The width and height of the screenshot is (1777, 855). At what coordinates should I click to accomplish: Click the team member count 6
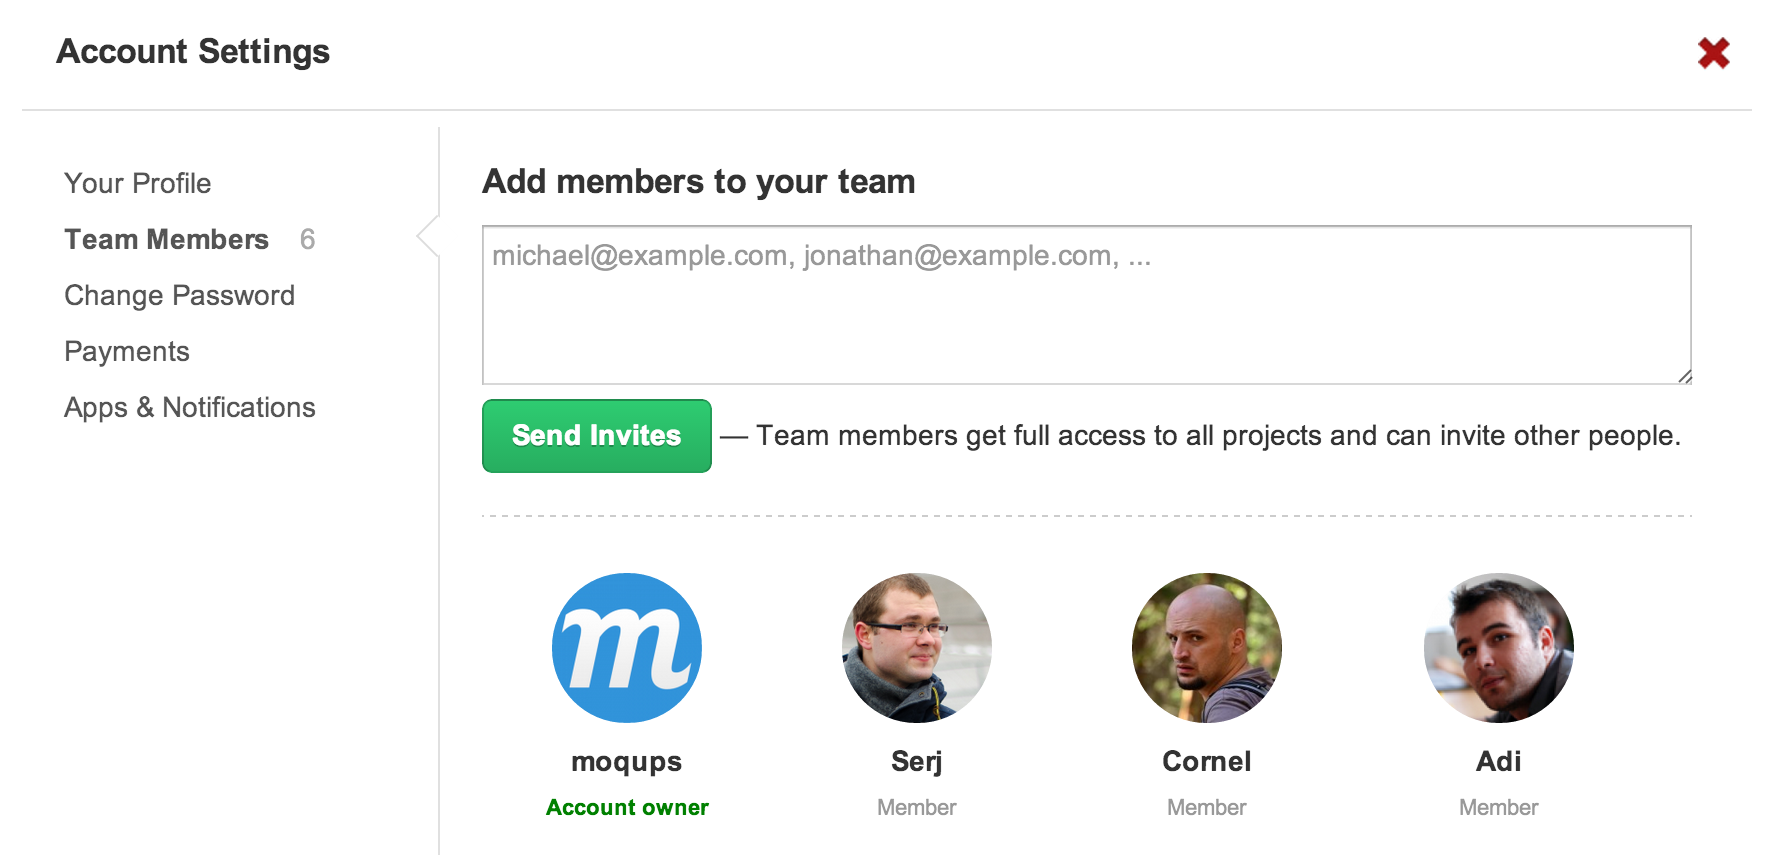(308, 239)
